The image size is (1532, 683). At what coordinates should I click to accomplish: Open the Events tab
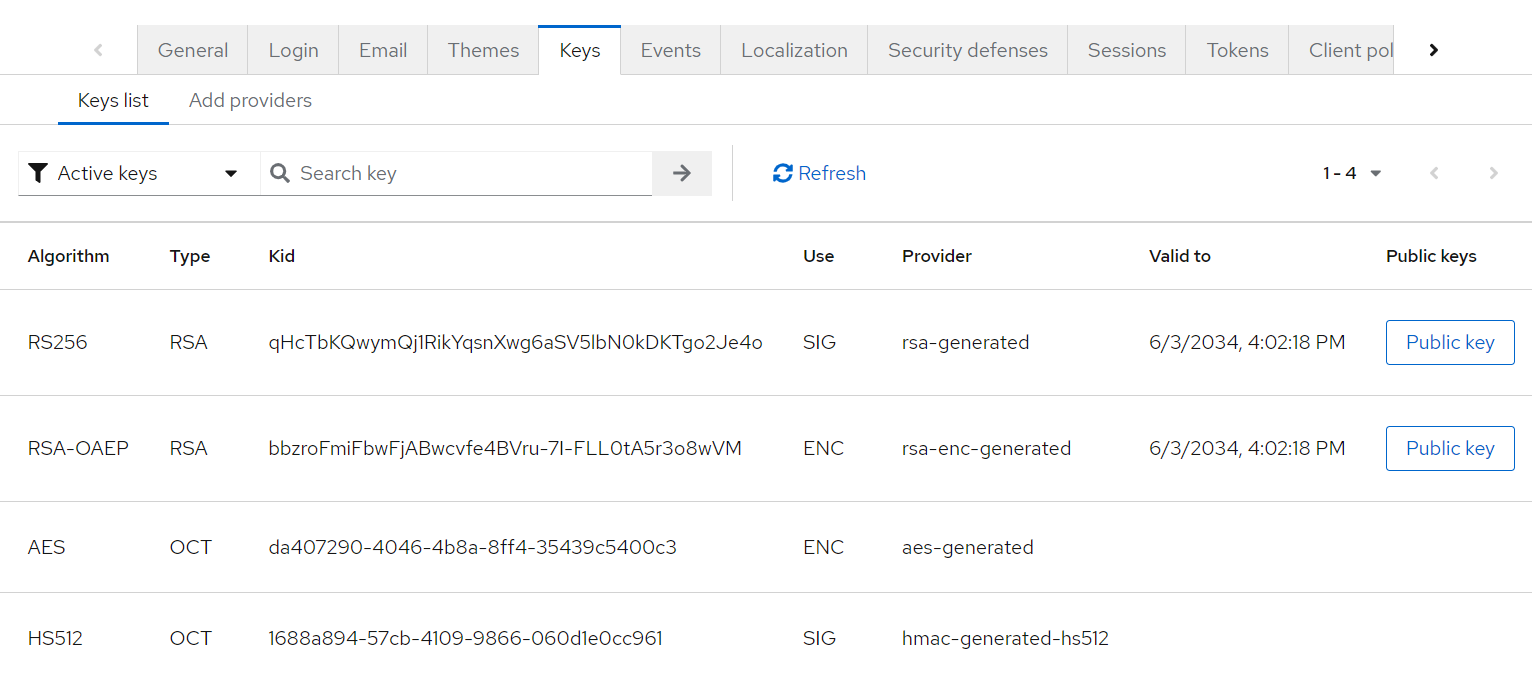[x=670, y=51]
